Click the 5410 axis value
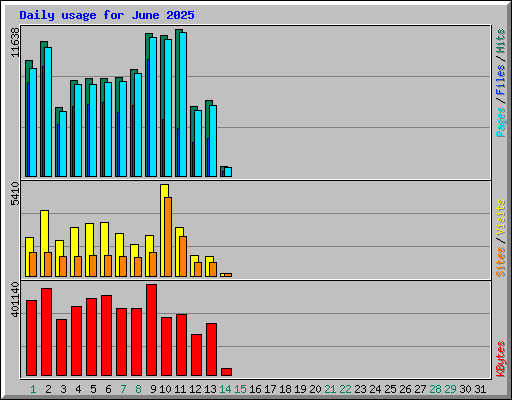Image resolution: width=512 pixels, height=400 pixels. [15, 193]
